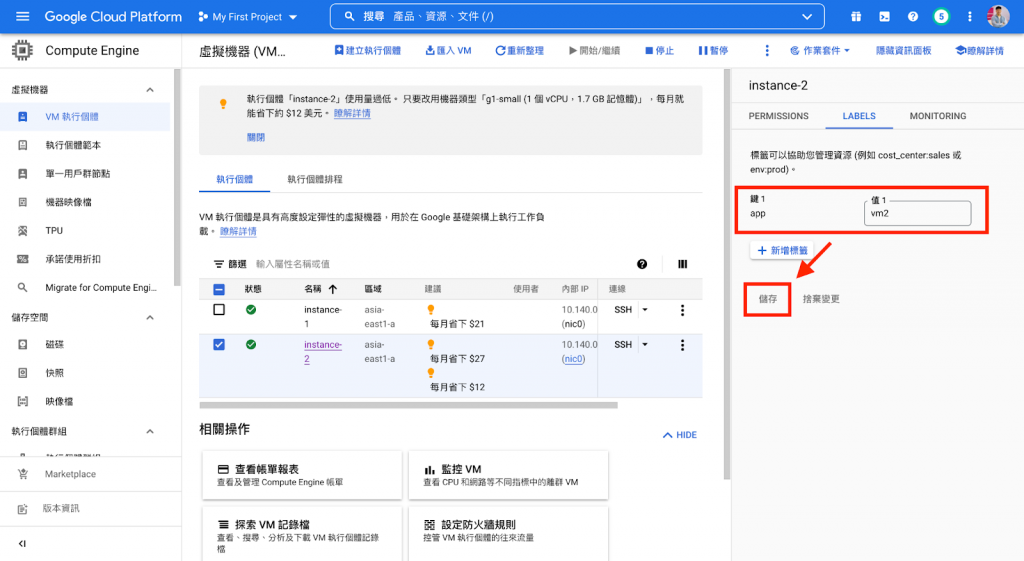Open 作業套件 dropdown in toolbar
The image size is (1024, 561).
click(820, 50)
